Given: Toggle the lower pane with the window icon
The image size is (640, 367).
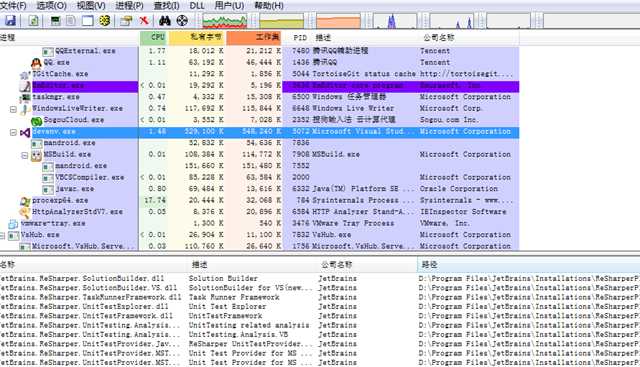Looking at the screenshot, I should [x=88, y=20].
